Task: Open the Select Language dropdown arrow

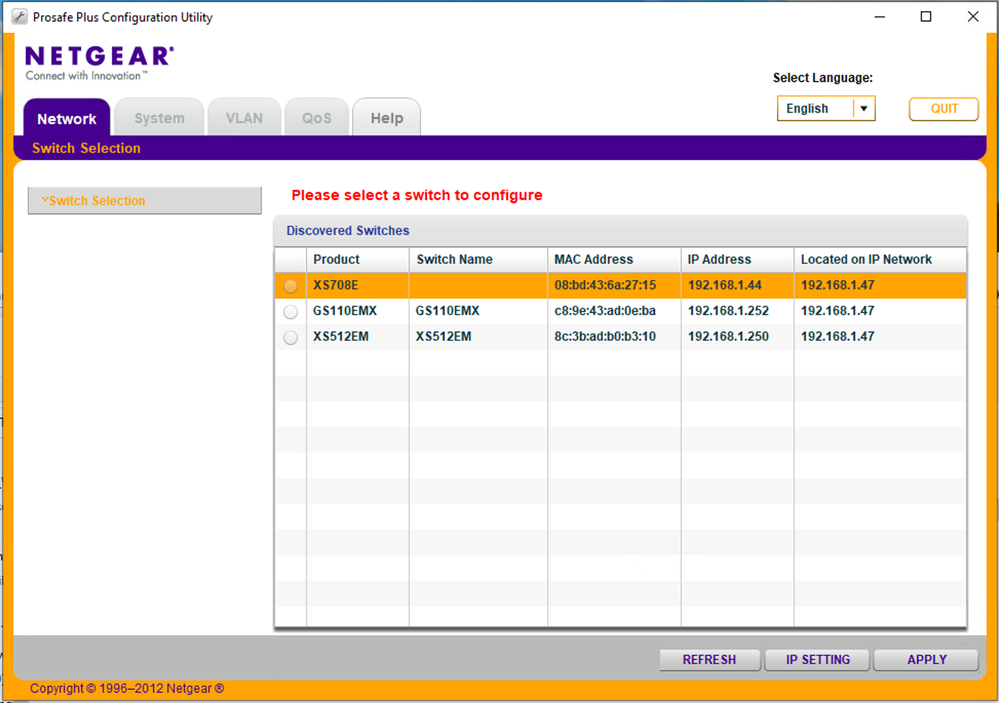Action: click(x=864, y=108)
